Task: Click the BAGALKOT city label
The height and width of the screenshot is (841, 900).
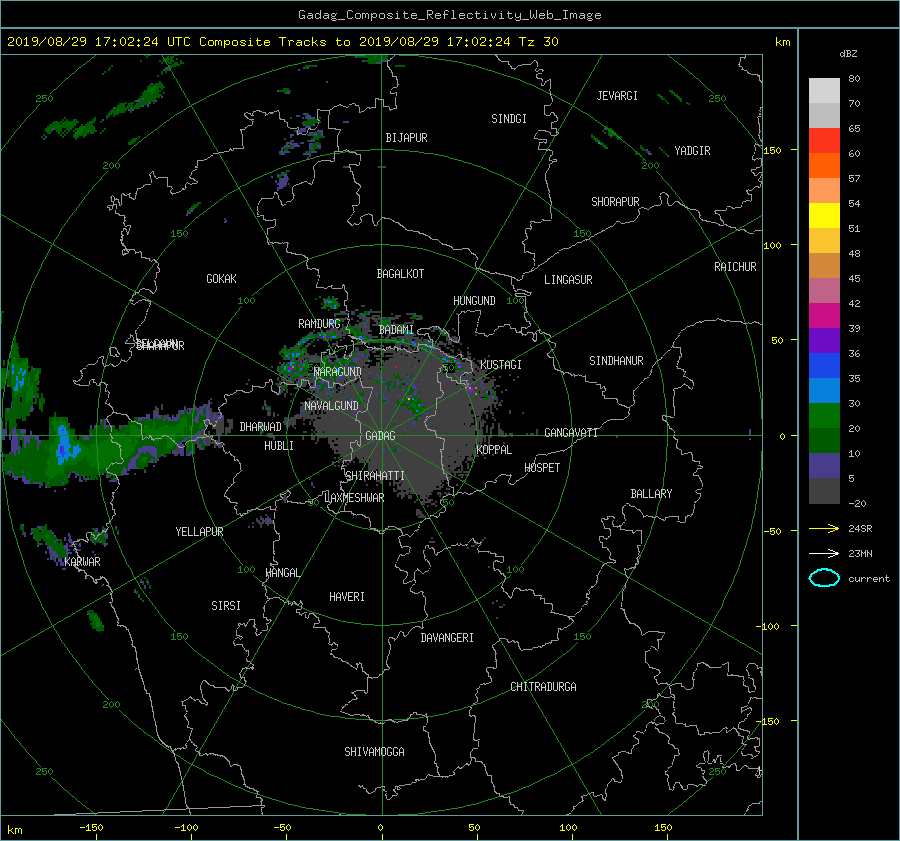Action: point(400,274)
